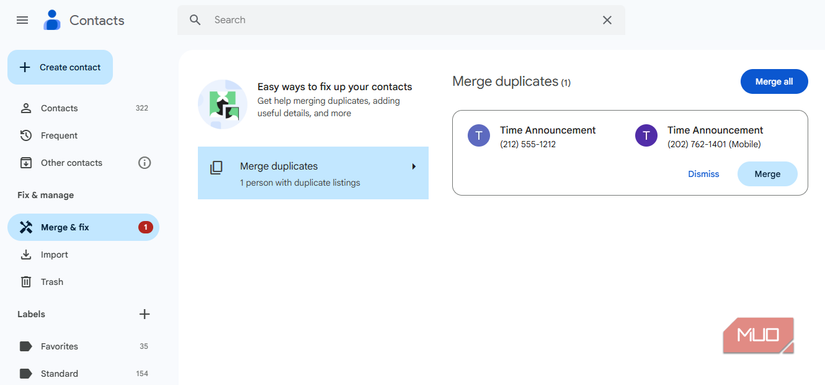
Task: Select the Merge & fix sidebar item
Action: 83,227
